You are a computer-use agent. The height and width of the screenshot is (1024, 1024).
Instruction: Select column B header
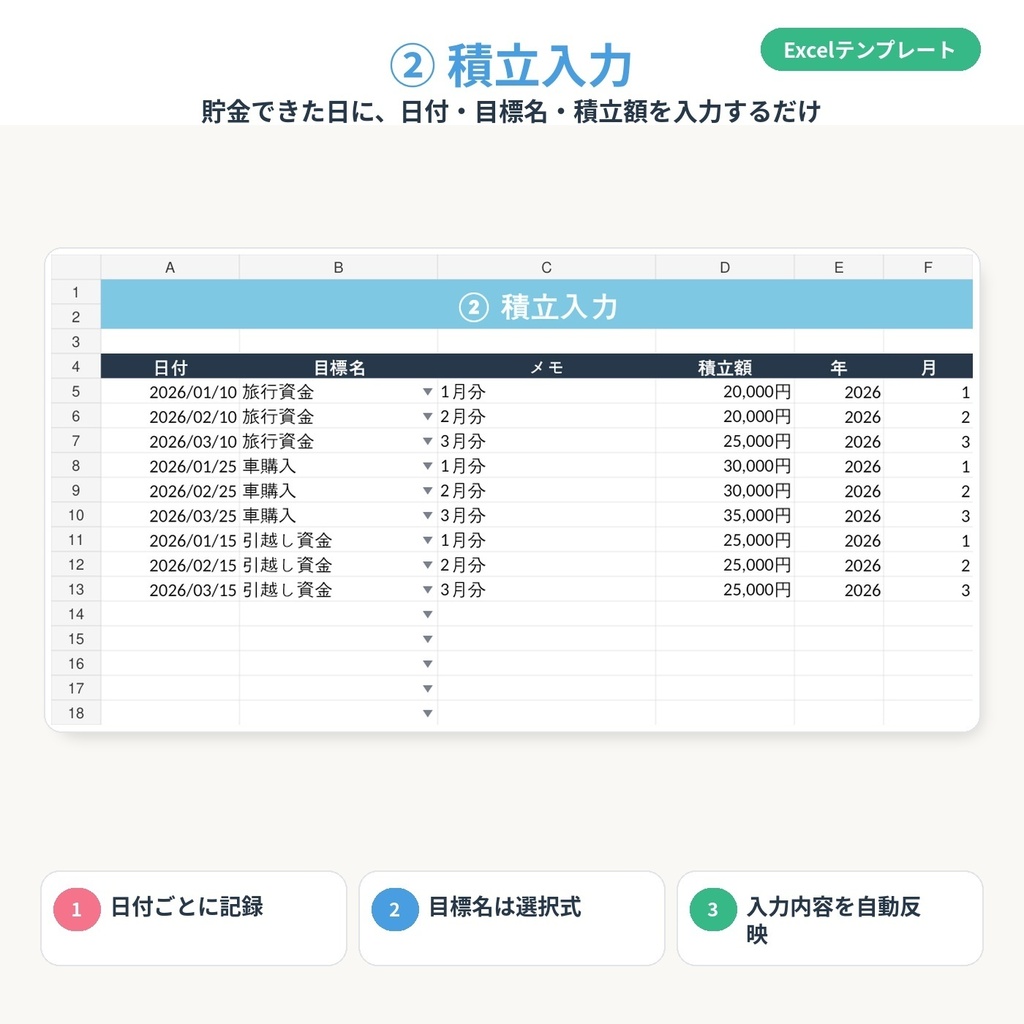(x=338, y=268)
